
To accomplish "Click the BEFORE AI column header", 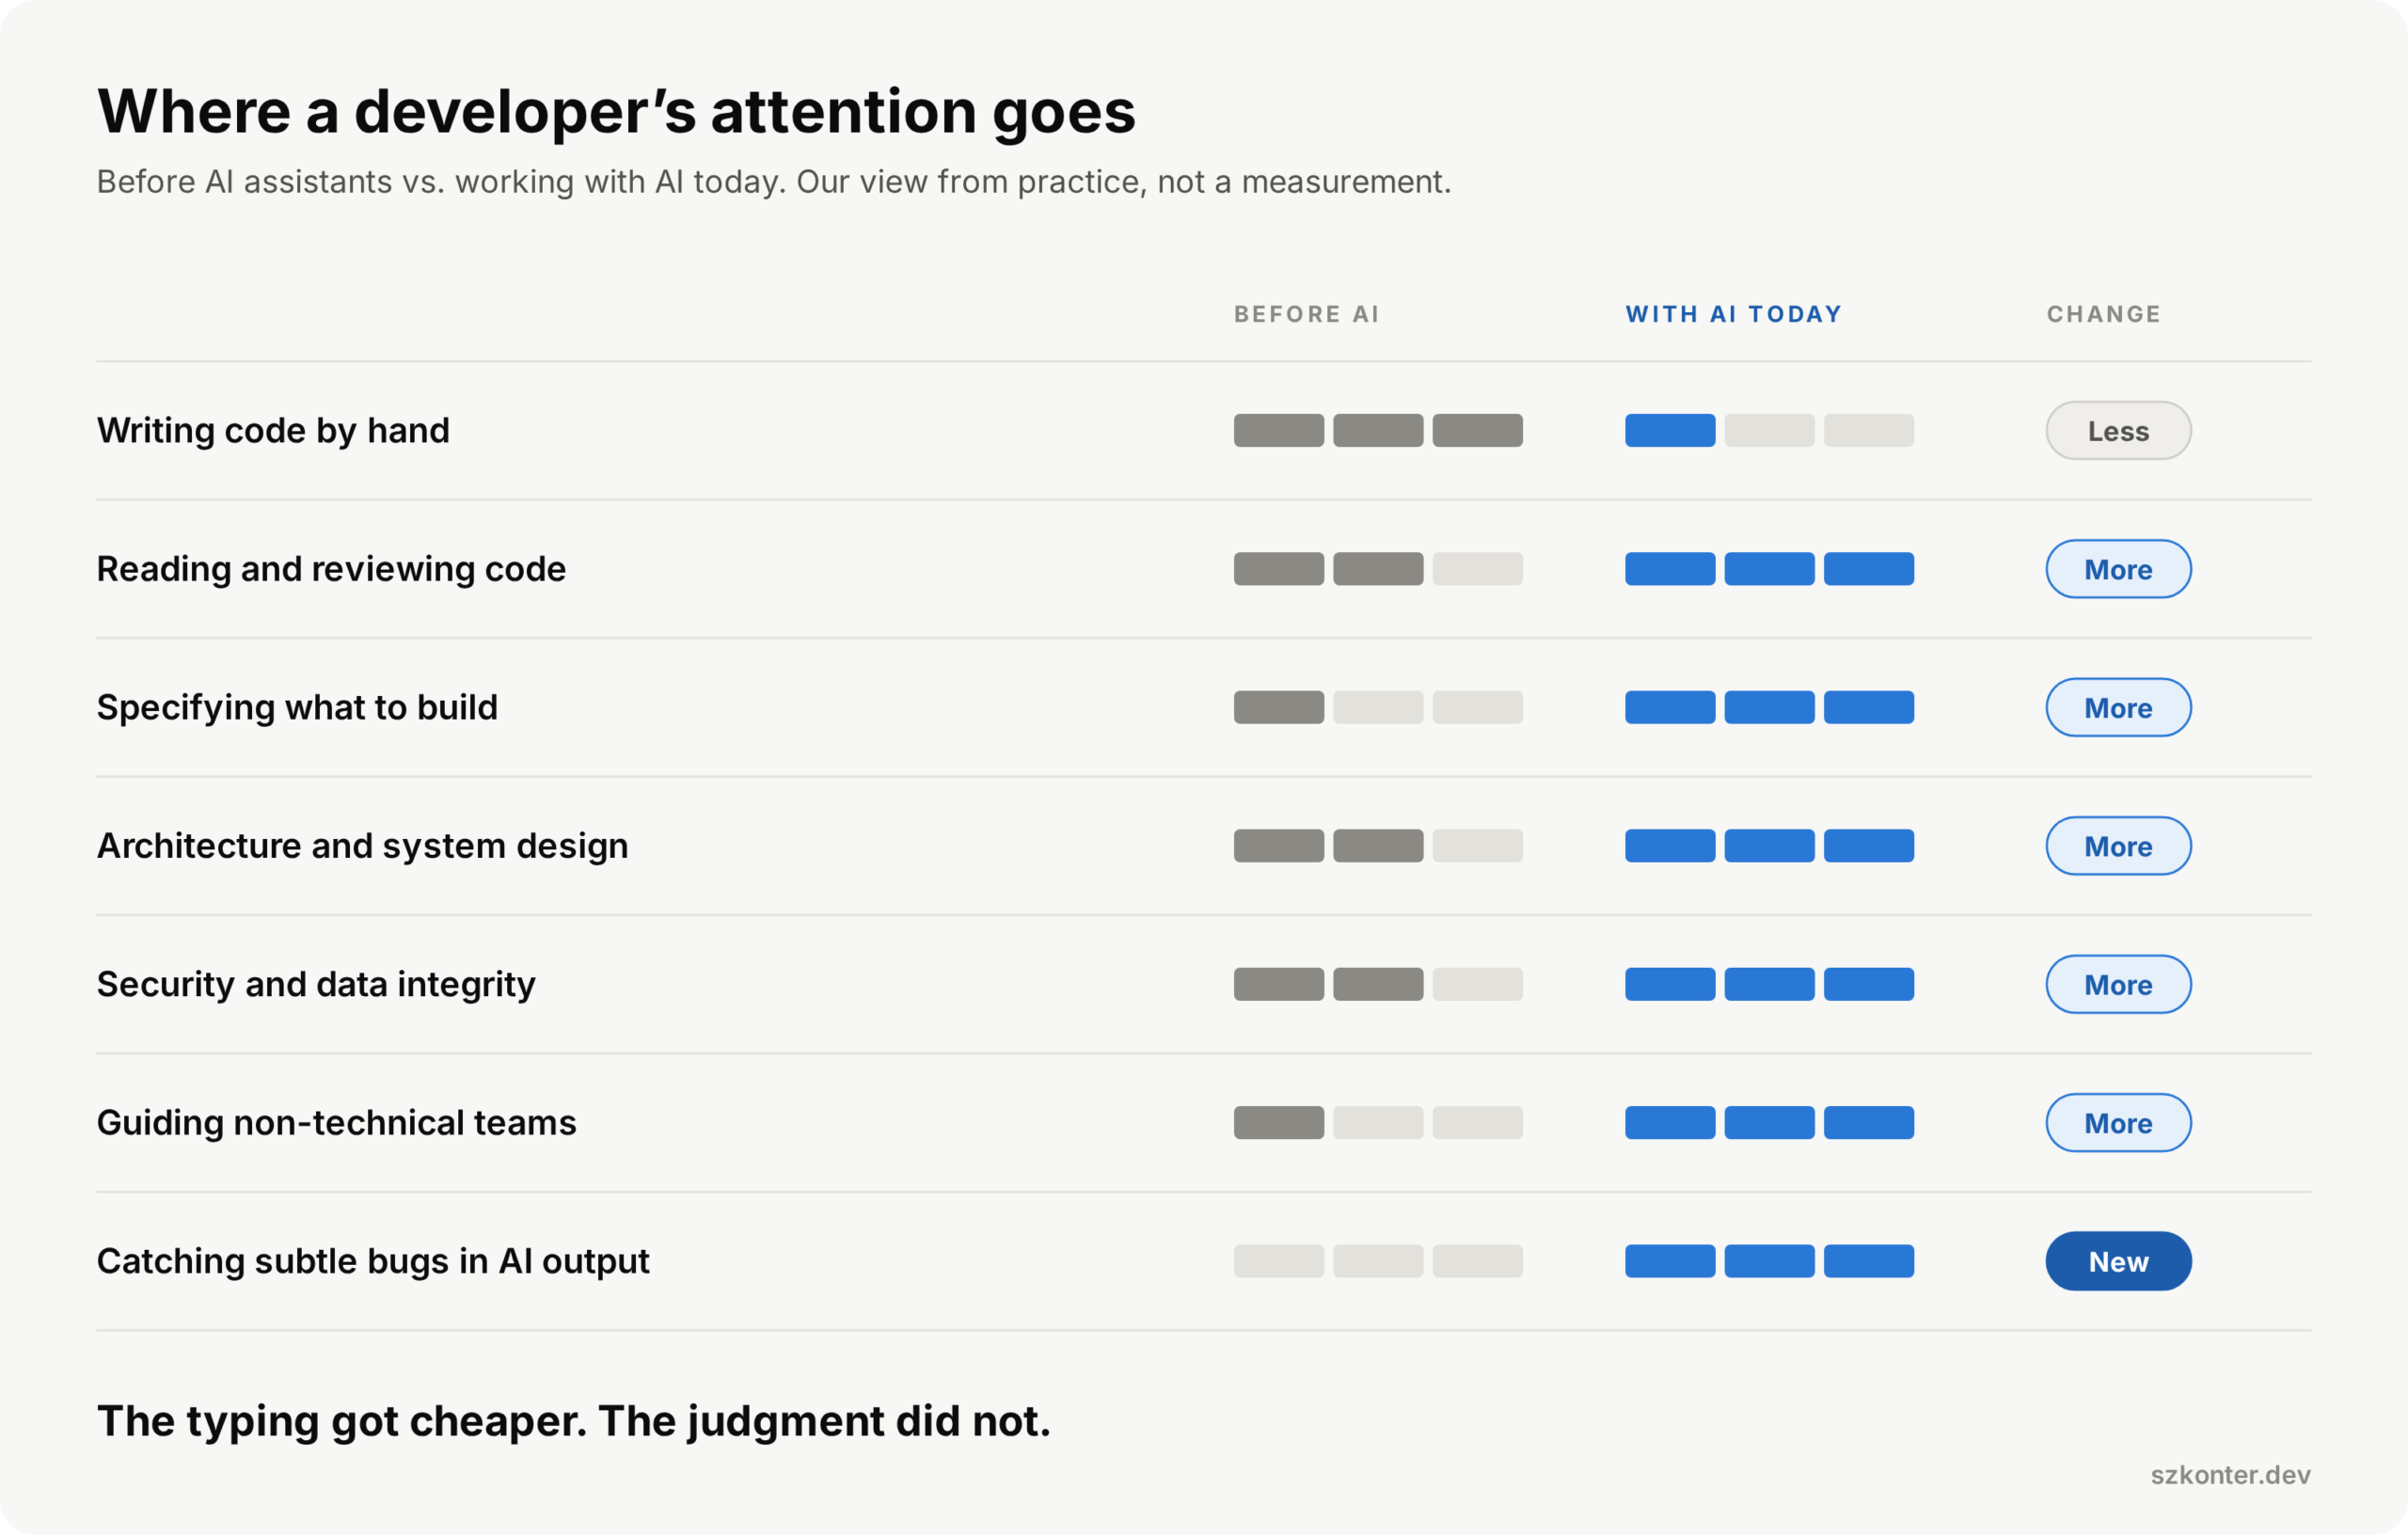I will (x=1306, y=314).
